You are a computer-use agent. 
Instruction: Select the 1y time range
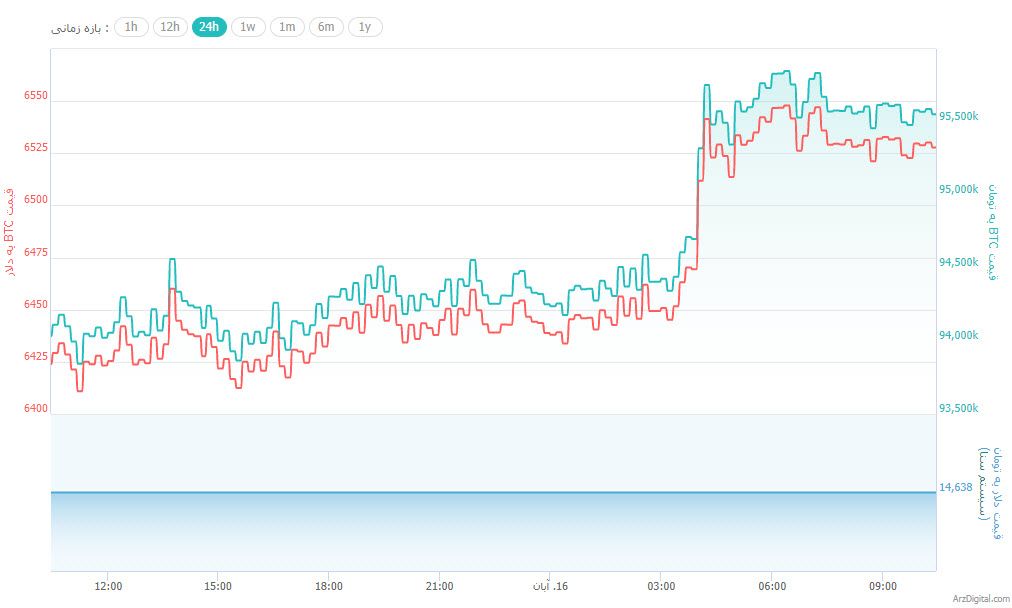(365, 27)
